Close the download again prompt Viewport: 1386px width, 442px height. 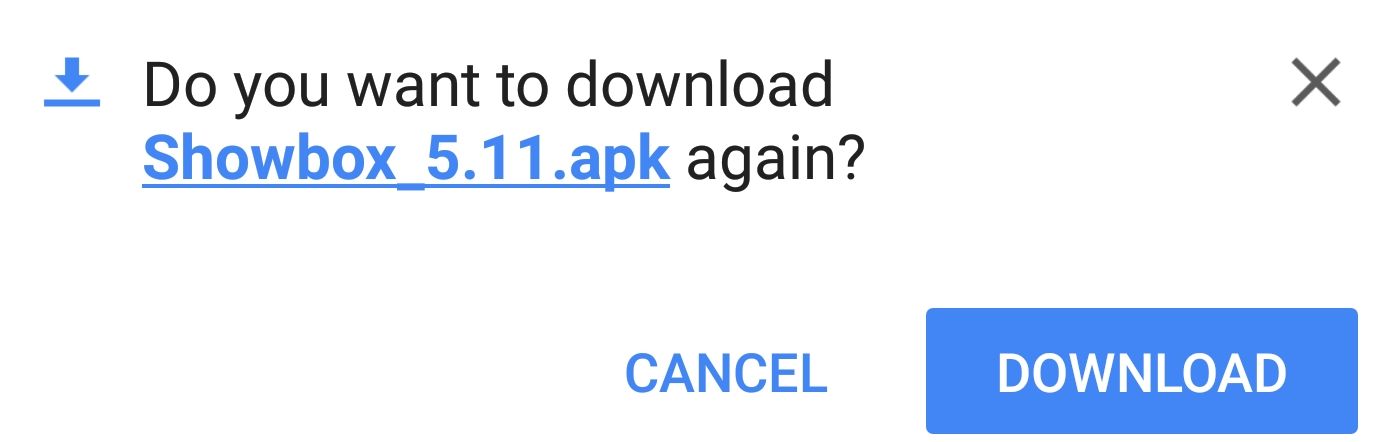point(1315,83)
